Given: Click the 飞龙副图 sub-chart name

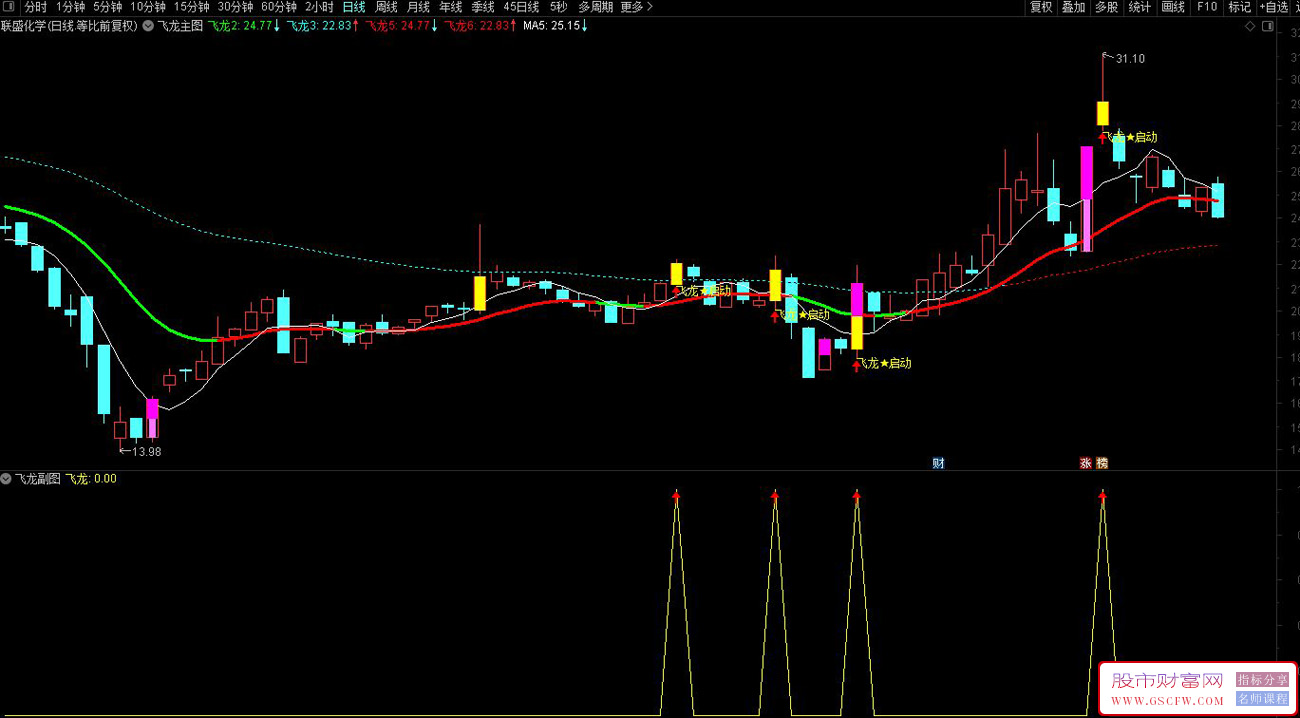Looking at the screenshot, I should click(x=38, y=479).
